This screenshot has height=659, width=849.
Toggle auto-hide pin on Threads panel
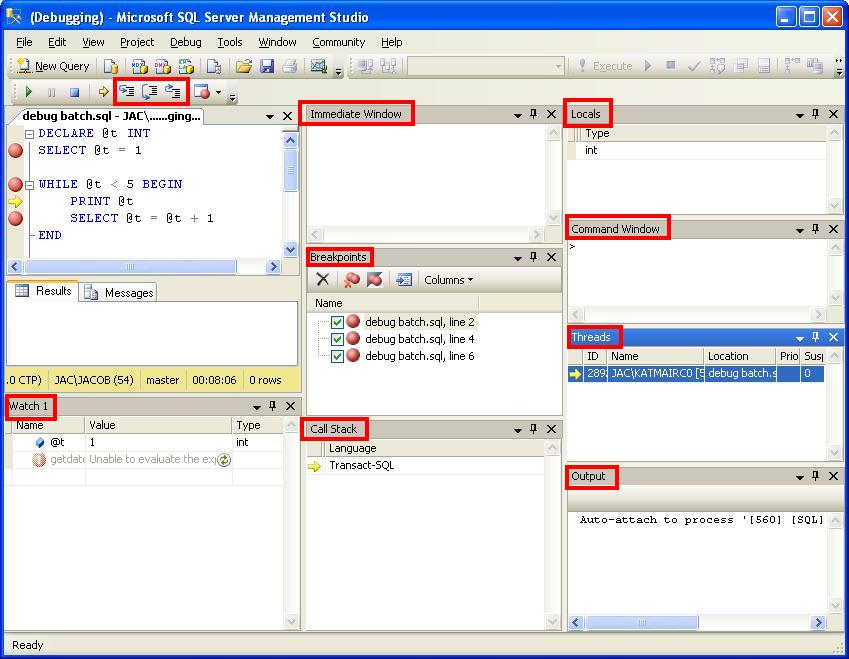815,337
